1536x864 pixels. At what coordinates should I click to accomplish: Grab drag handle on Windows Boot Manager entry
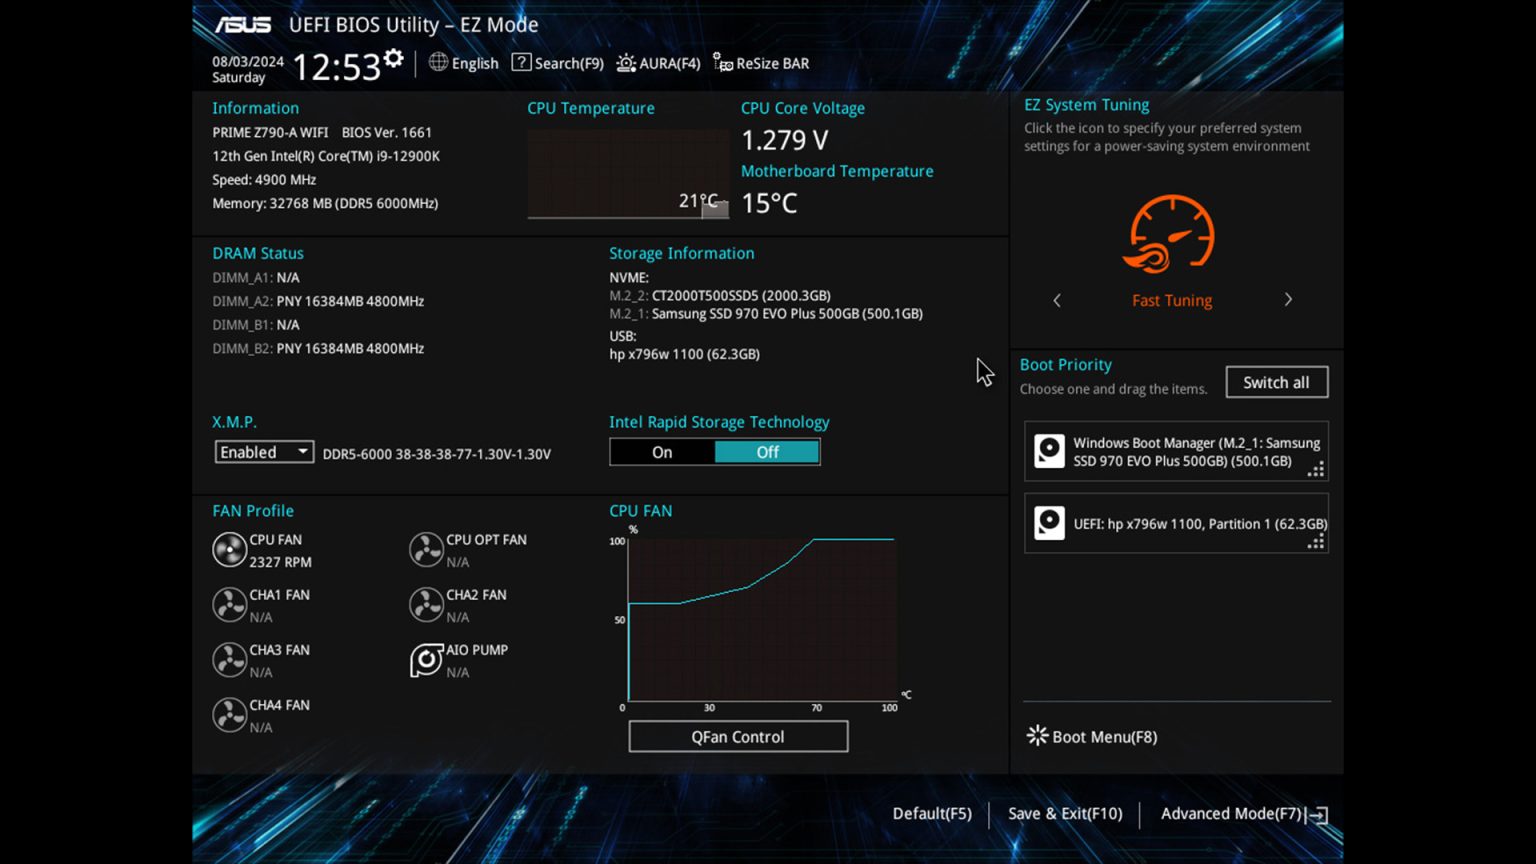click(x=1316, y=469)
